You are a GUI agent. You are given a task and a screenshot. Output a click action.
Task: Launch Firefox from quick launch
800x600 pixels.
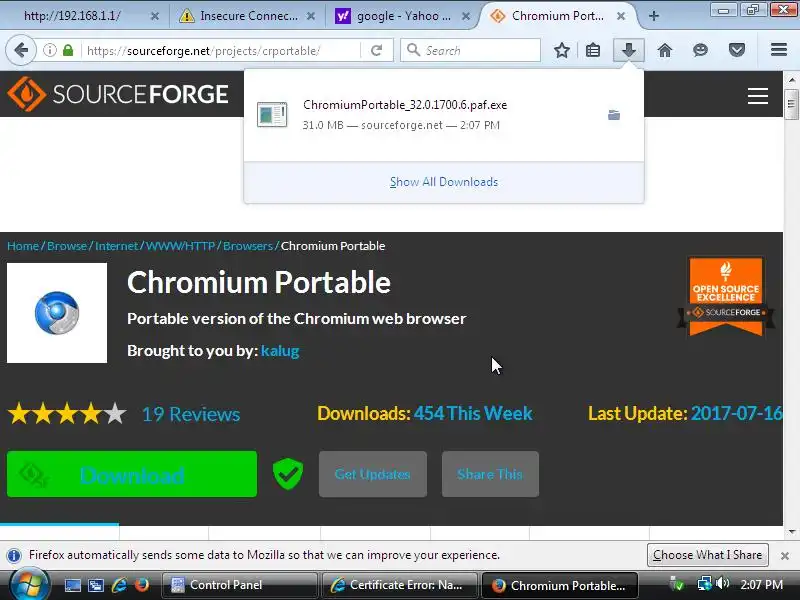pos(142,585)
